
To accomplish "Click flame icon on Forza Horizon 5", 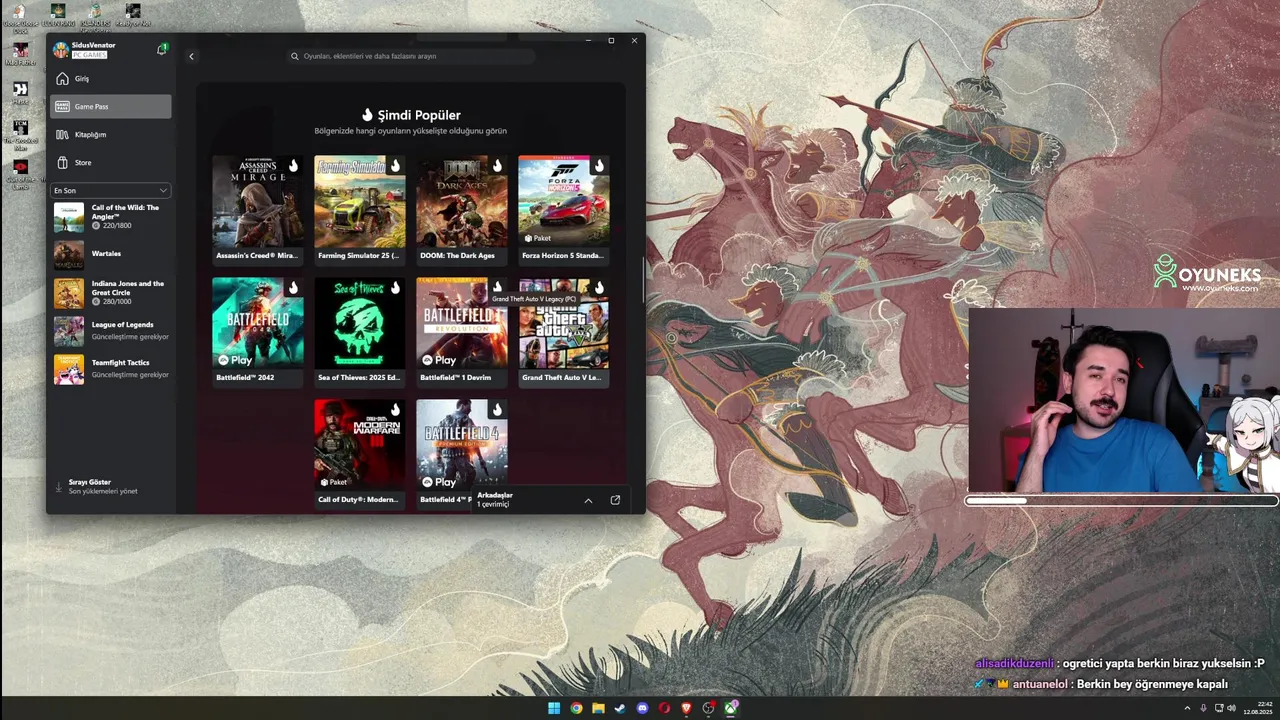I will 599,166.
